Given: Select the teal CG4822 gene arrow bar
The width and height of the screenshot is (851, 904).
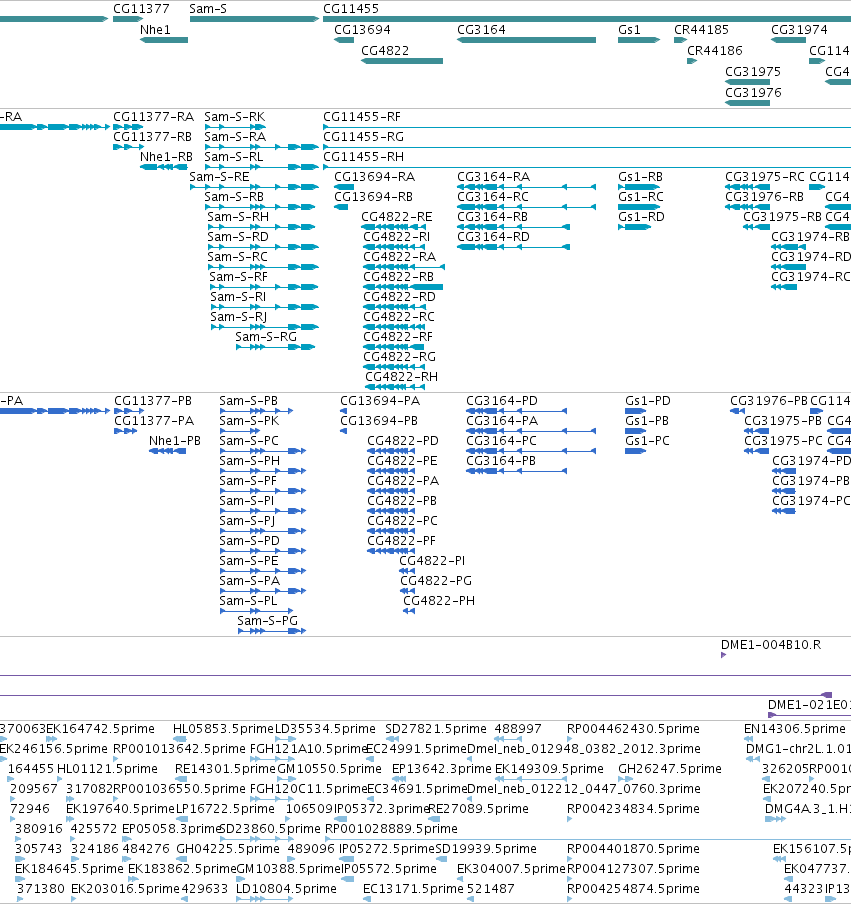Looking at the screenshot, I should tap(402, 61).
